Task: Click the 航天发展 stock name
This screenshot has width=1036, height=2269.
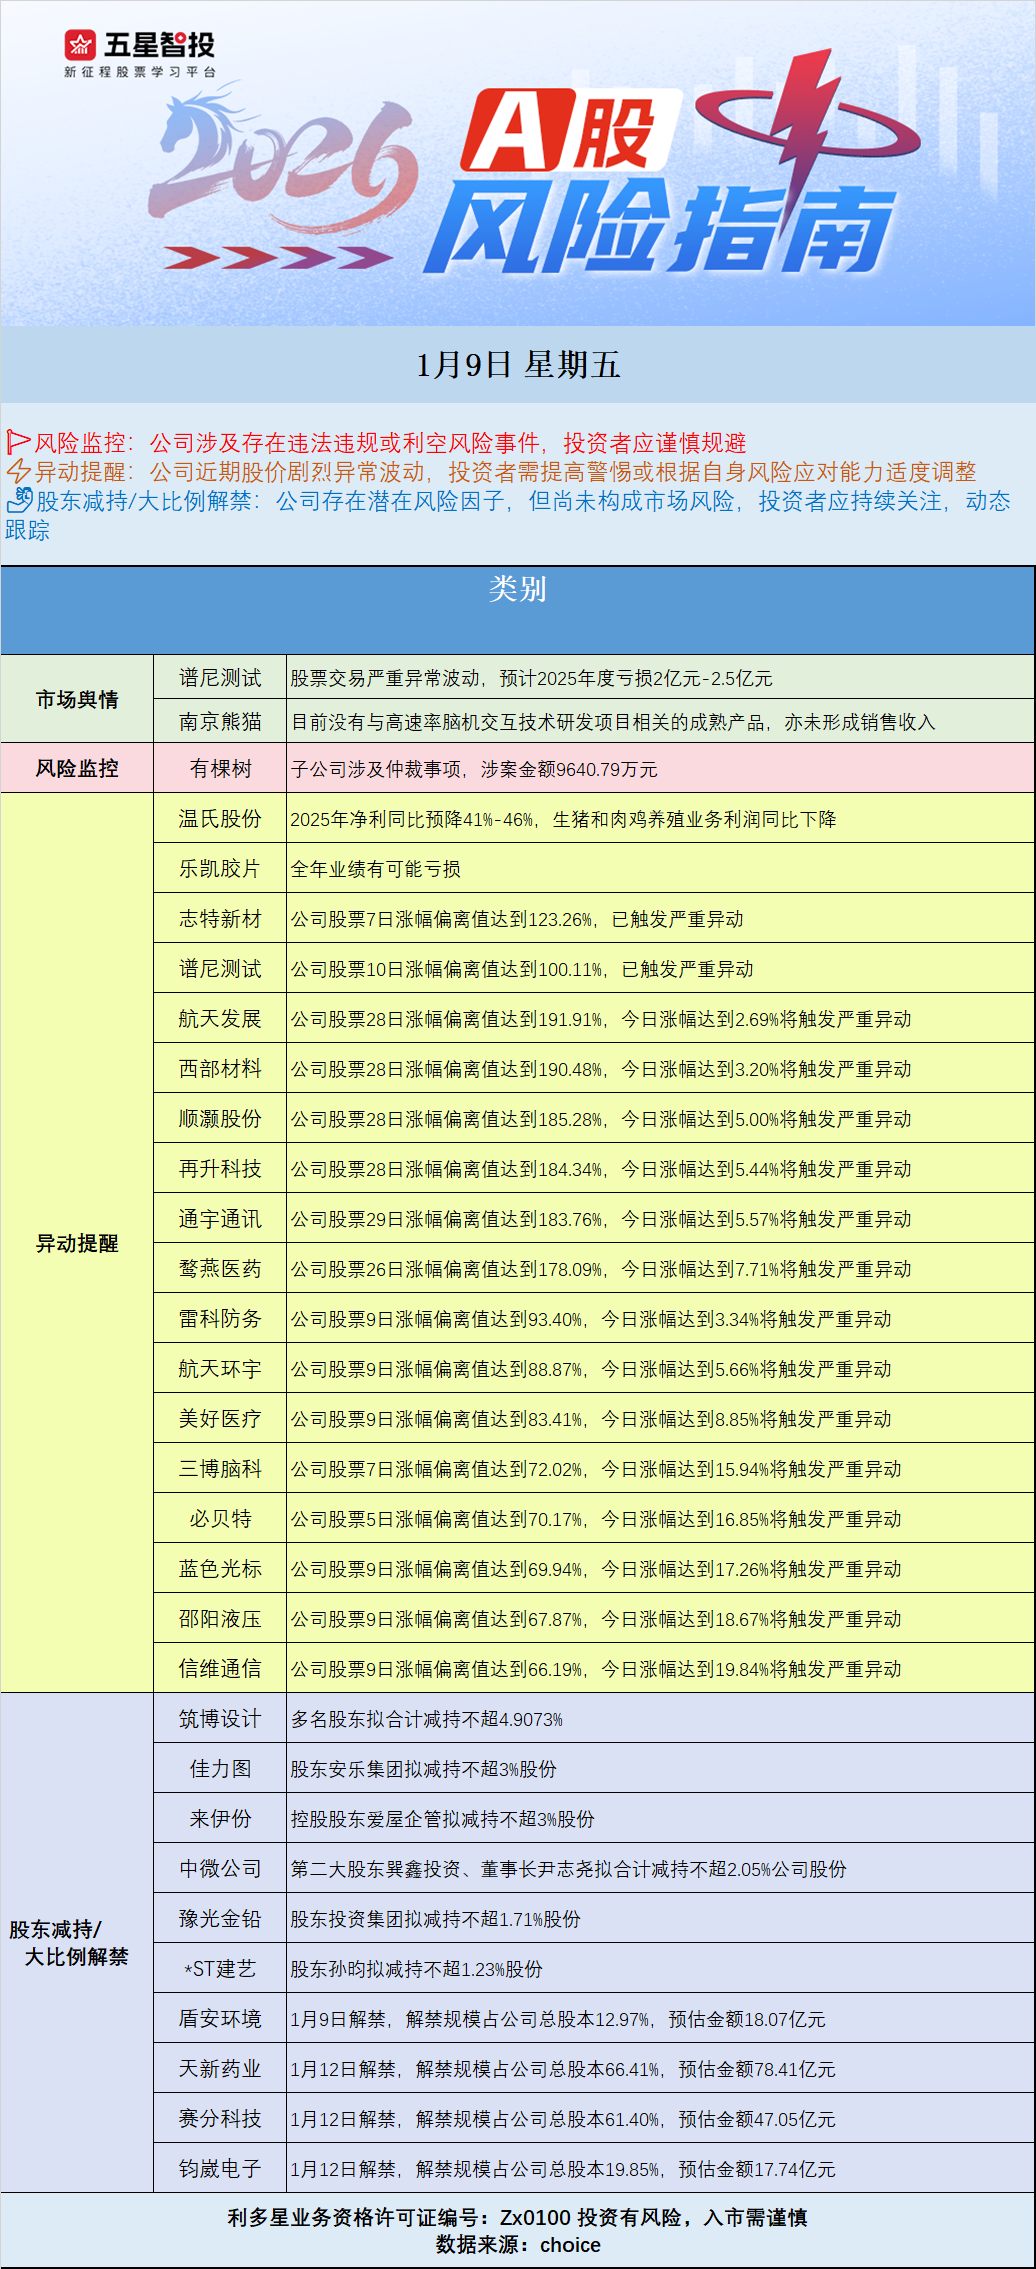Action: [x=220, y=1018]
